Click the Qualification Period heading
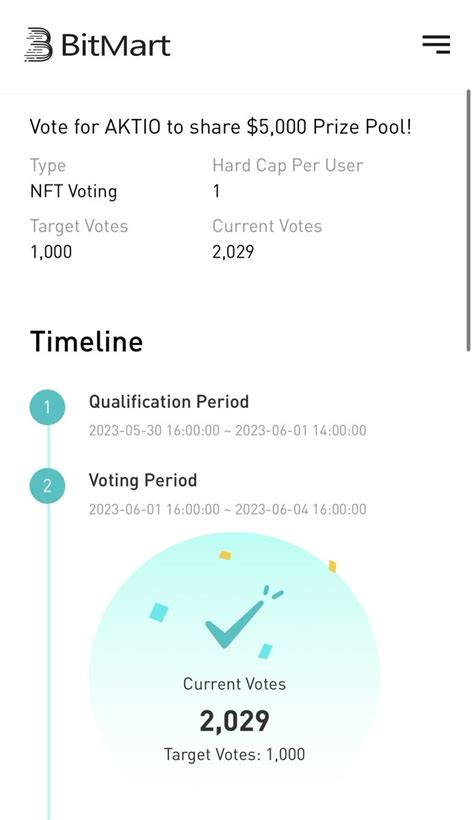 168,402
